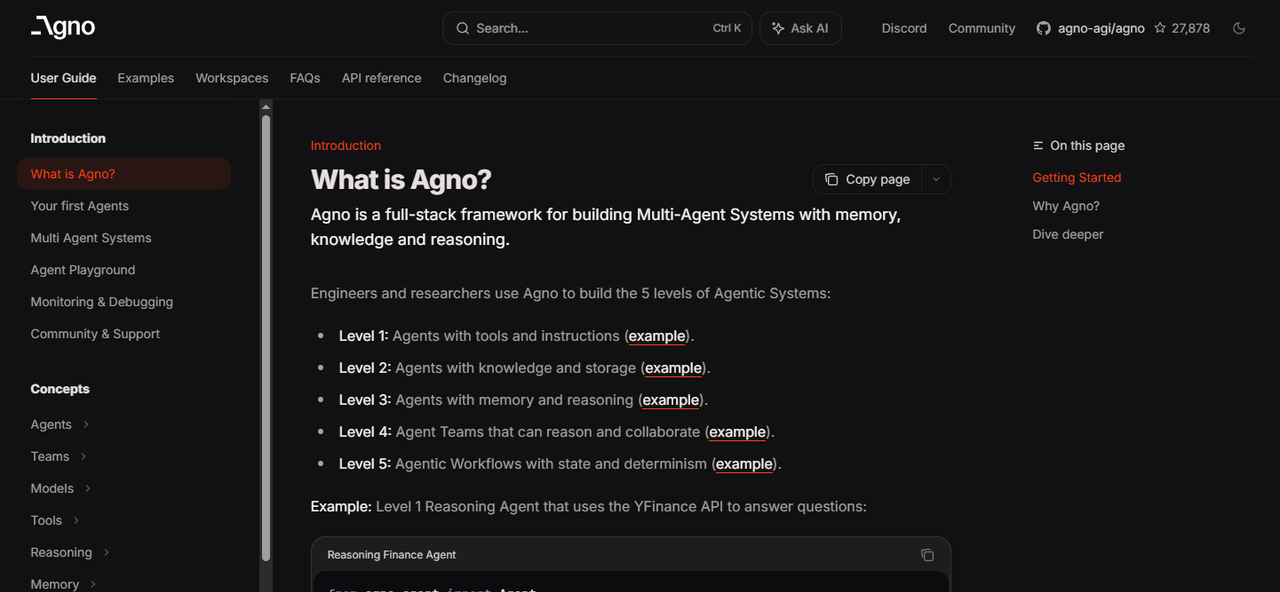Switch to the Examples tab
Image resolution: width=1280 pixels, height=592 pixels.
coord(145,78)
